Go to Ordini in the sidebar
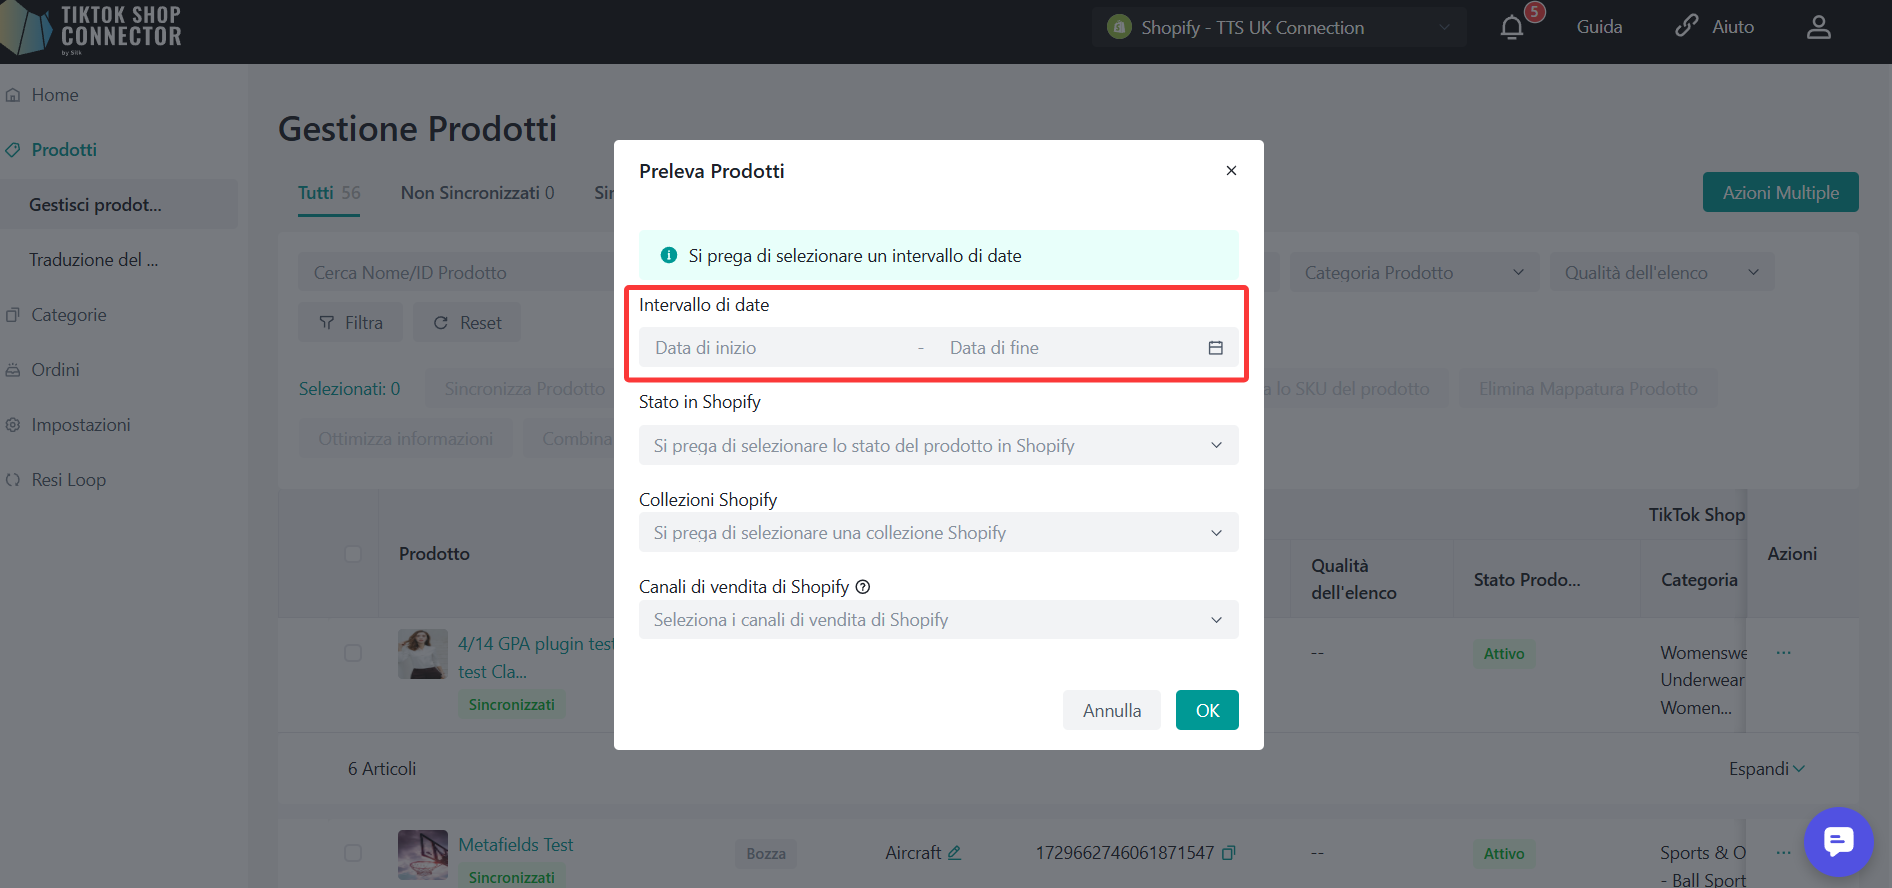1892x888 pixels. tap(55, 370)
